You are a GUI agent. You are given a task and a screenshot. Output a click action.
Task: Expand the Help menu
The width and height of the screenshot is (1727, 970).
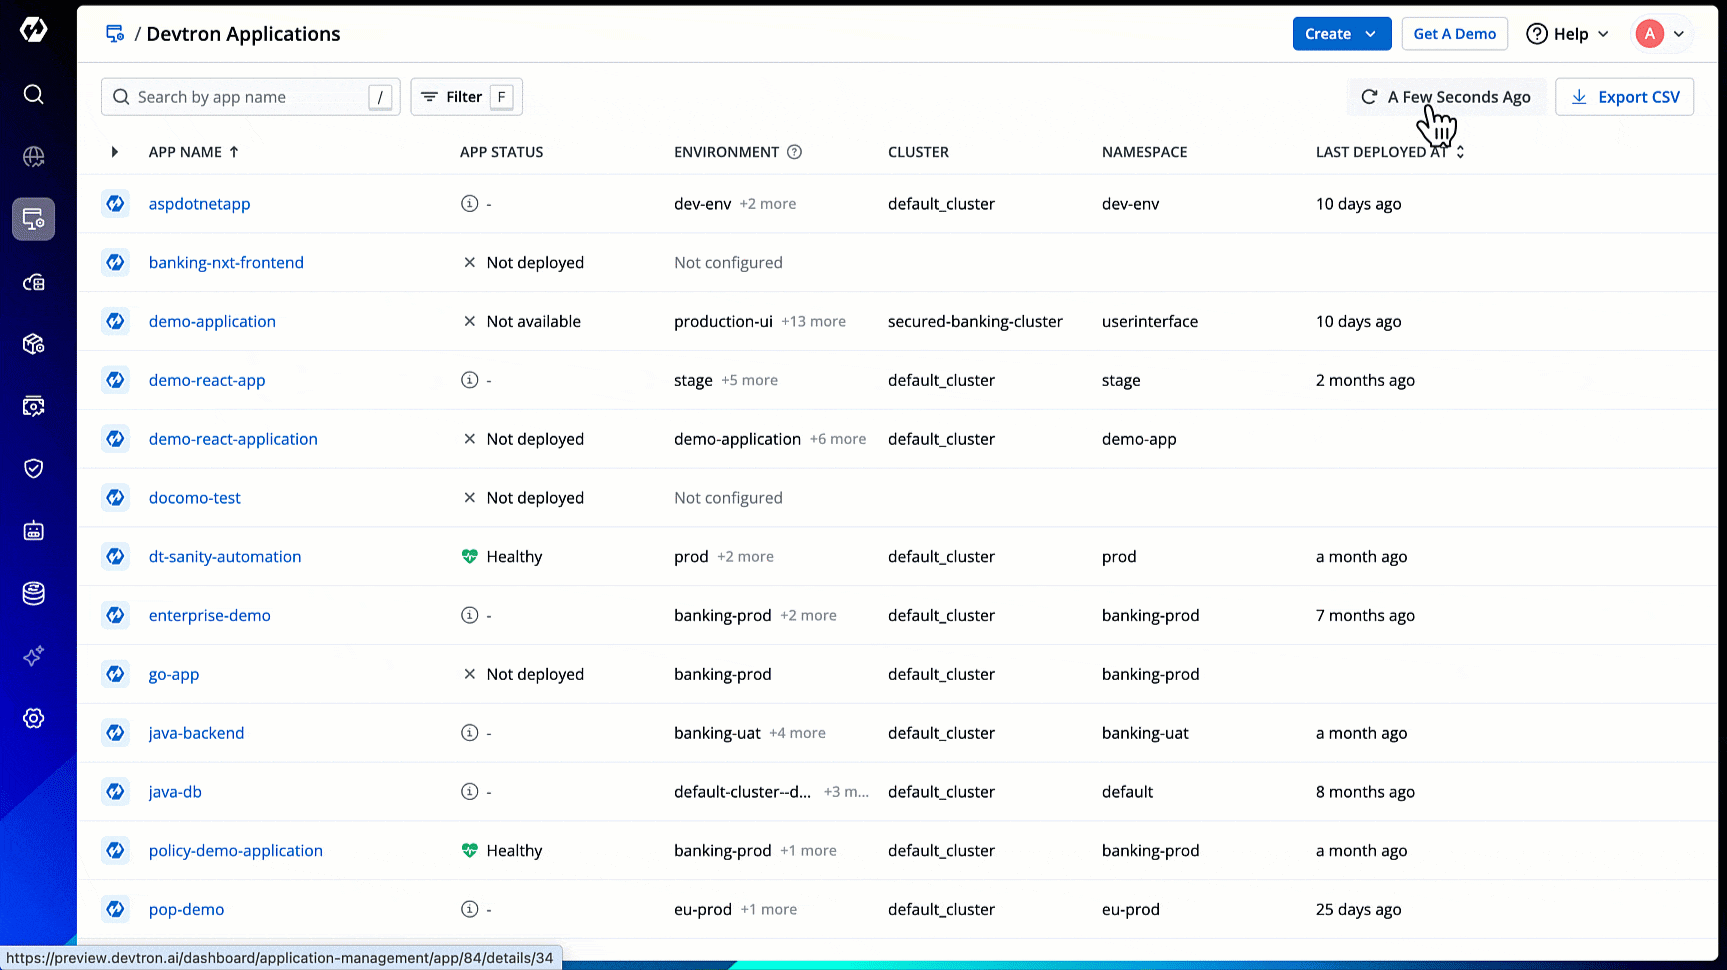(1567, 34)
